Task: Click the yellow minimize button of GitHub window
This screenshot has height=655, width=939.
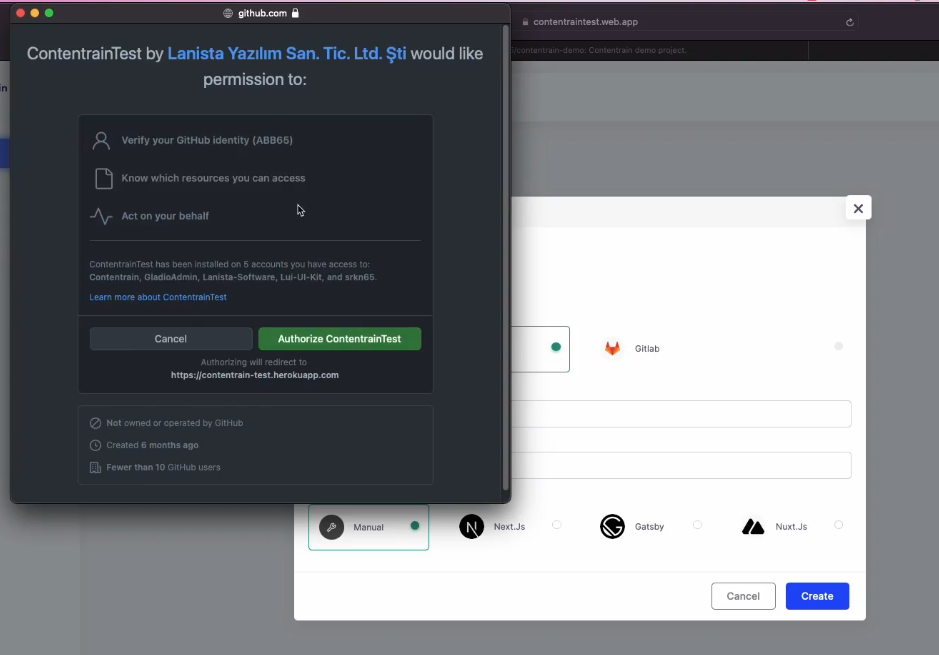Action: (35, 13)
